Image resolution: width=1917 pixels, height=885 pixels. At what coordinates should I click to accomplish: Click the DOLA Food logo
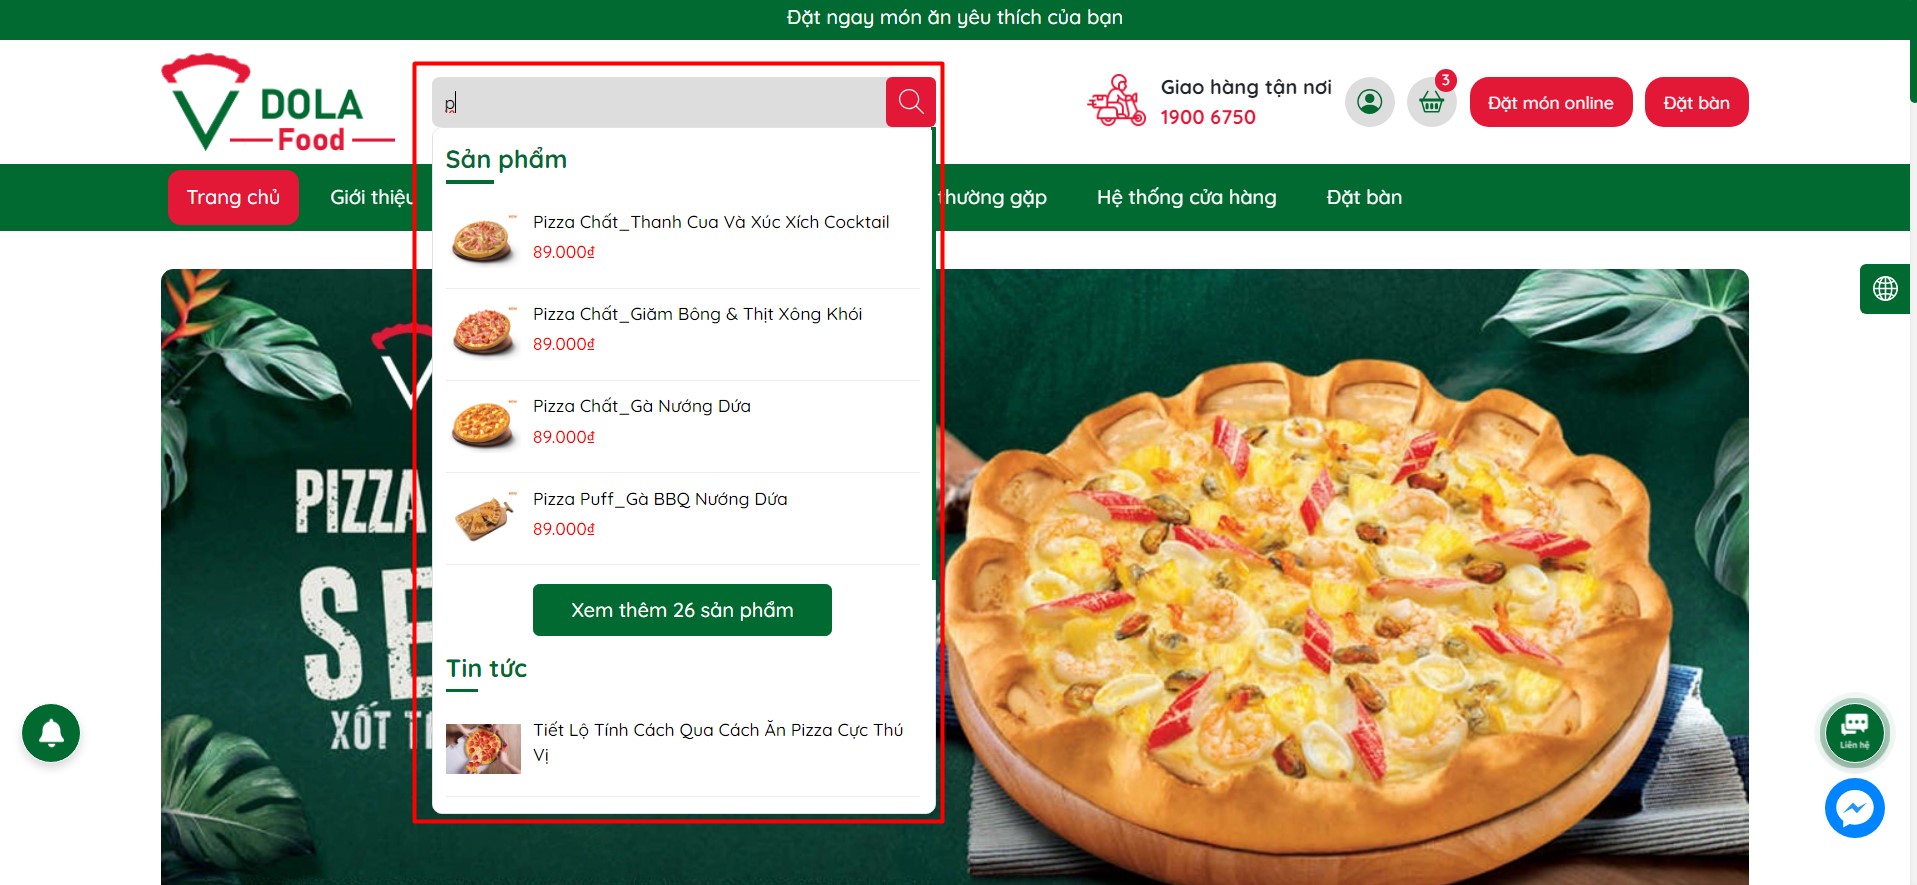click(278, 103)
